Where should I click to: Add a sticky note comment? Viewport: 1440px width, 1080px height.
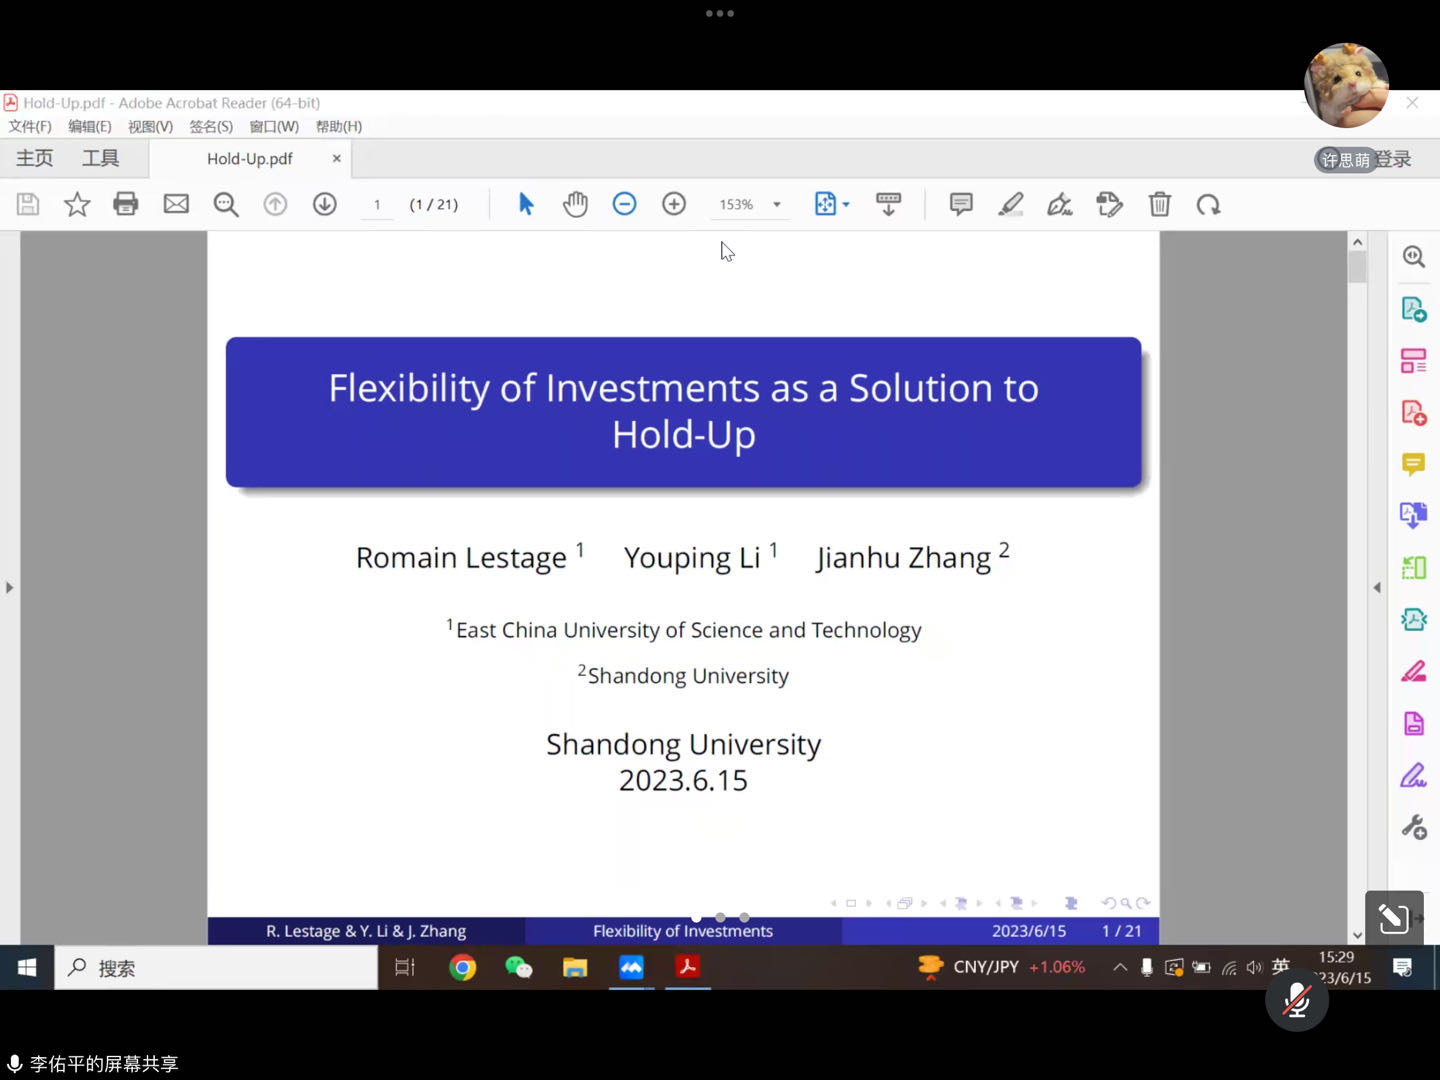pos(961,204)
